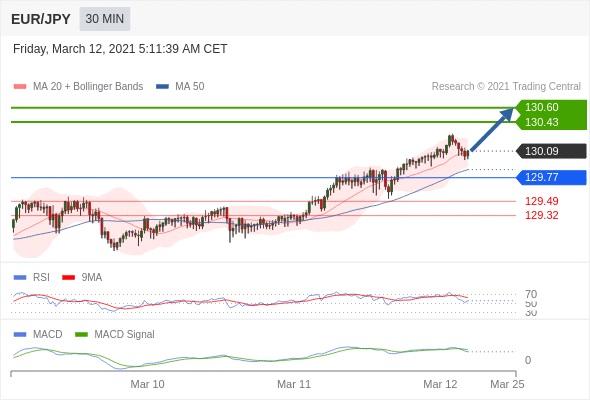
Task: Click the RSI legend blue swatch
Action: 20,278
